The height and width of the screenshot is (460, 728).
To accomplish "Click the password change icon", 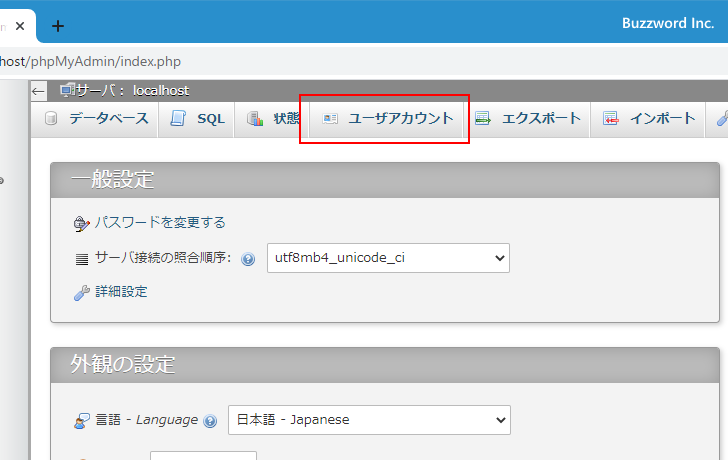I will 82,224.
